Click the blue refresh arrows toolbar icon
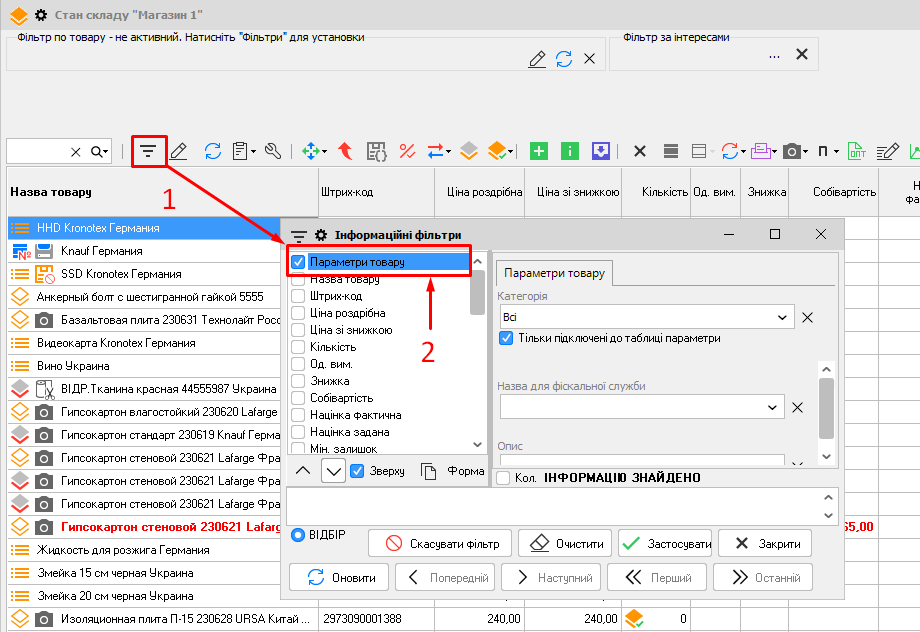920x632 pixels. pos(213,151)
